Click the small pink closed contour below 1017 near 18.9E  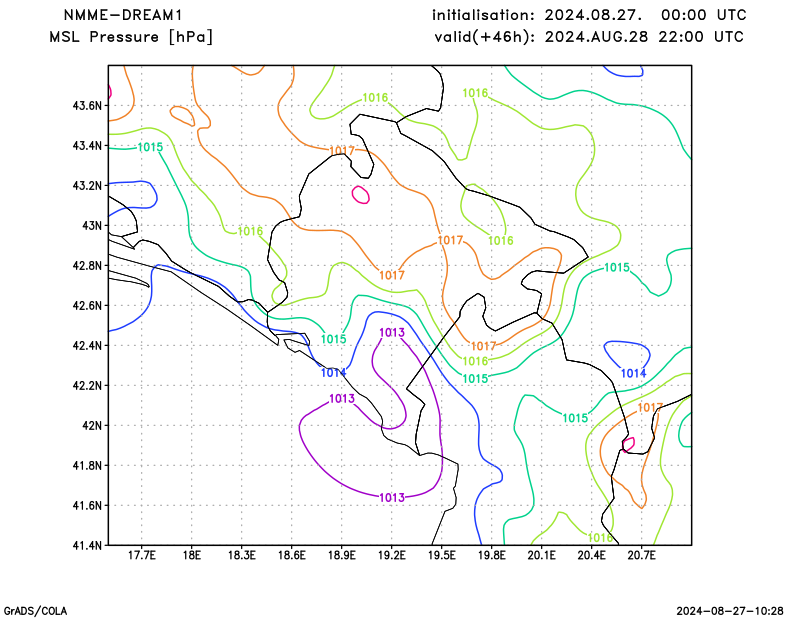click(x=361, y=194)
